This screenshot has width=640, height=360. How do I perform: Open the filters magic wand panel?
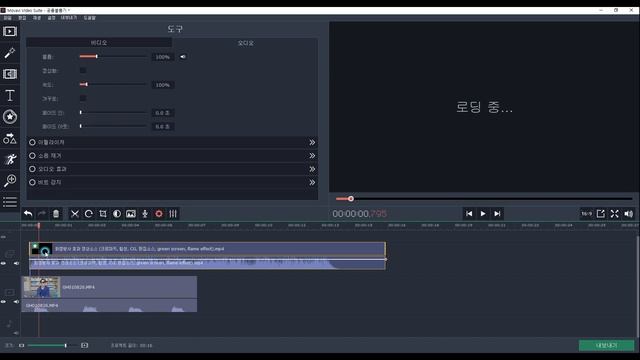pos(10,53)
